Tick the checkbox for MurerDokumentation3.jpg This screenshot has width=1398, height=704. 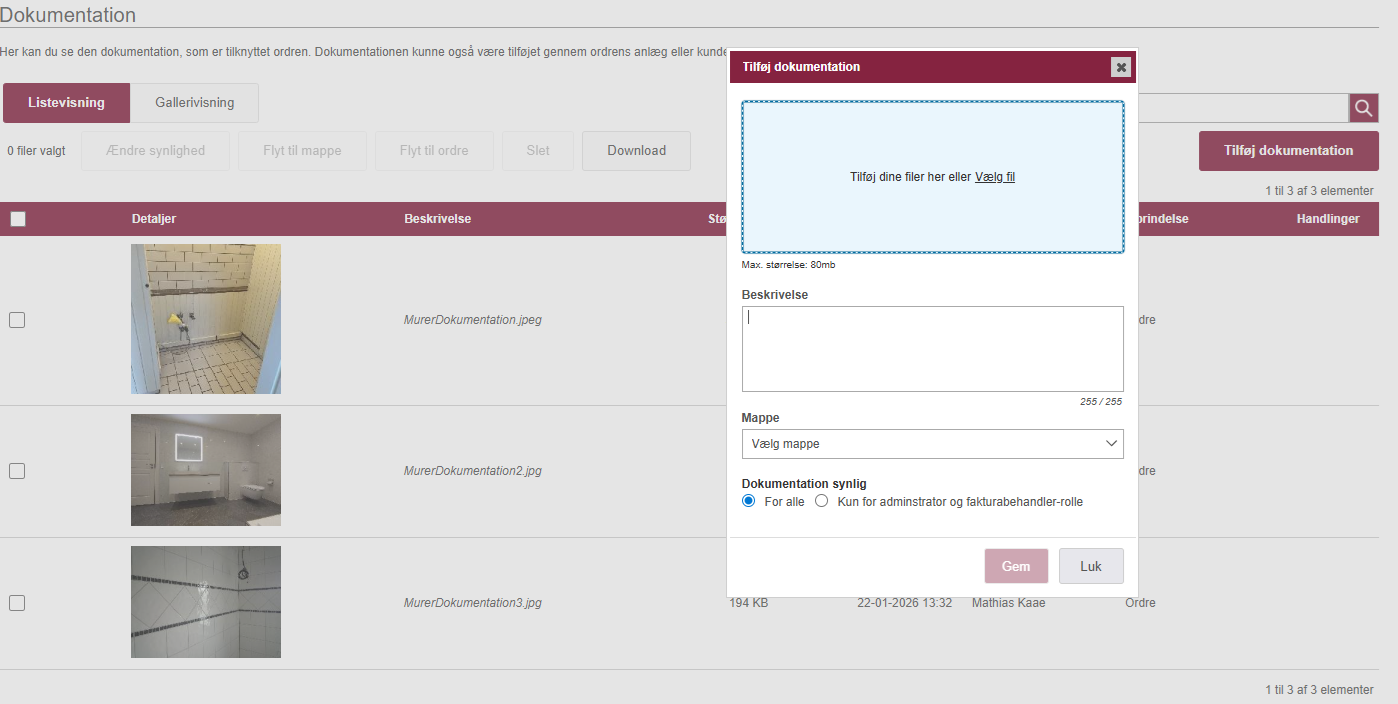pos(17,603)
